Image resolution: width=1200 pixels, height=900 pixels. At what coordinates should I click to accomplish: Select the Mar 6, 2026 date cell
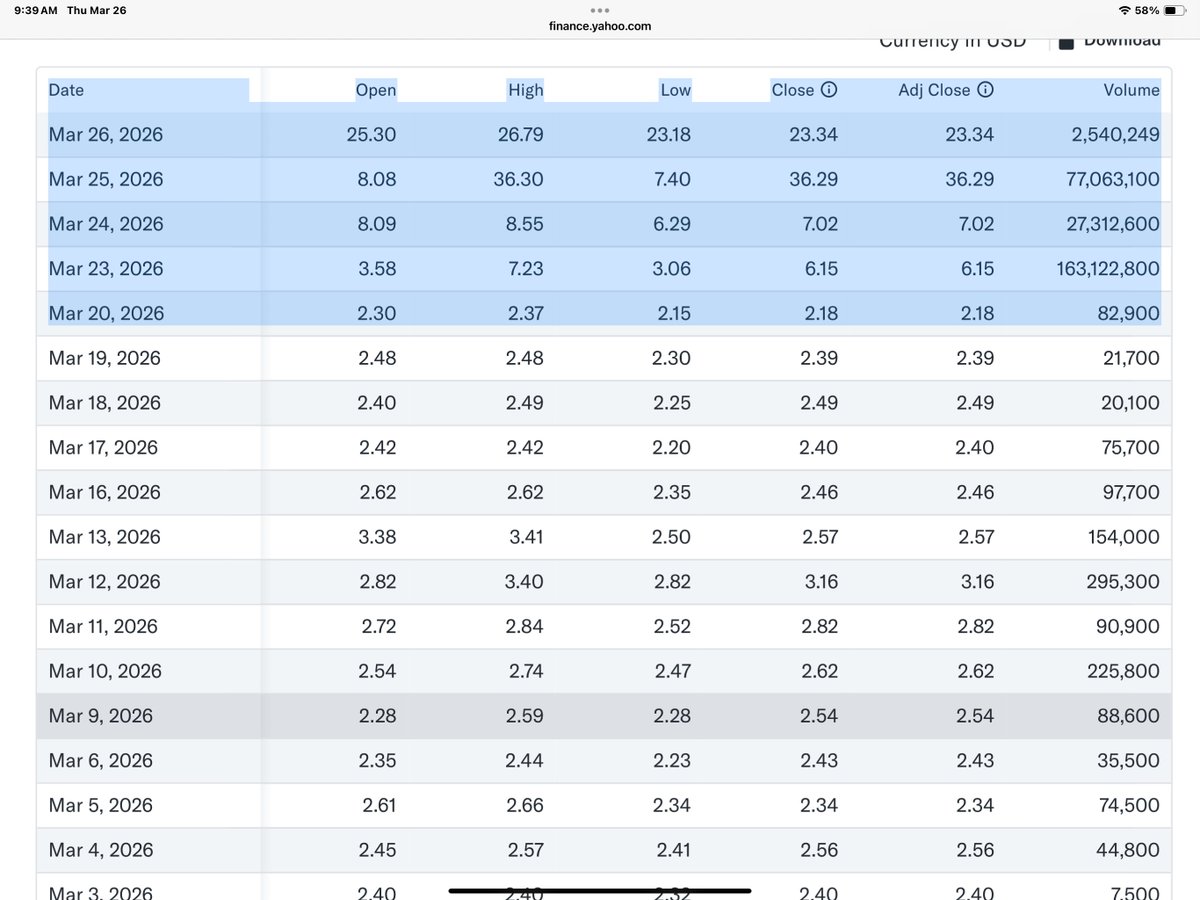coord(101,760)
